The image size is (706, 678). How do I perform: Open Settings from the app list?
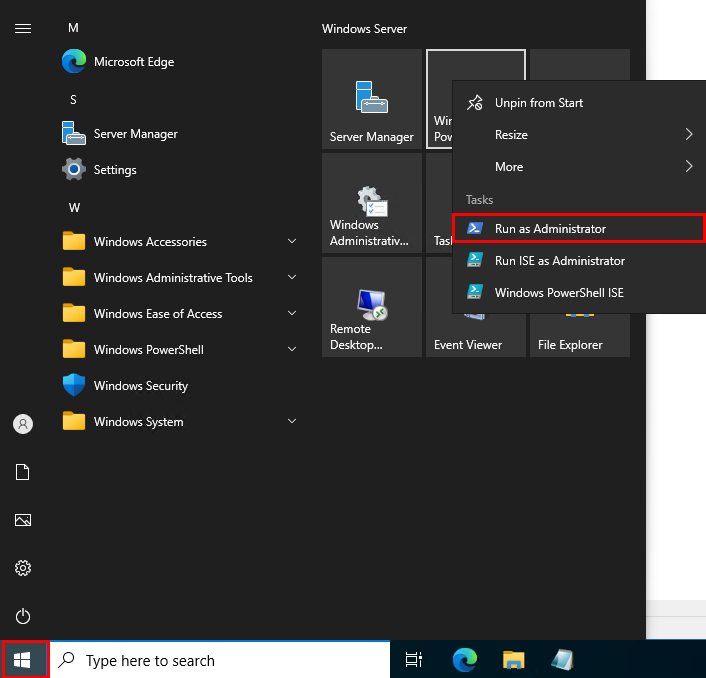[114, 170]
